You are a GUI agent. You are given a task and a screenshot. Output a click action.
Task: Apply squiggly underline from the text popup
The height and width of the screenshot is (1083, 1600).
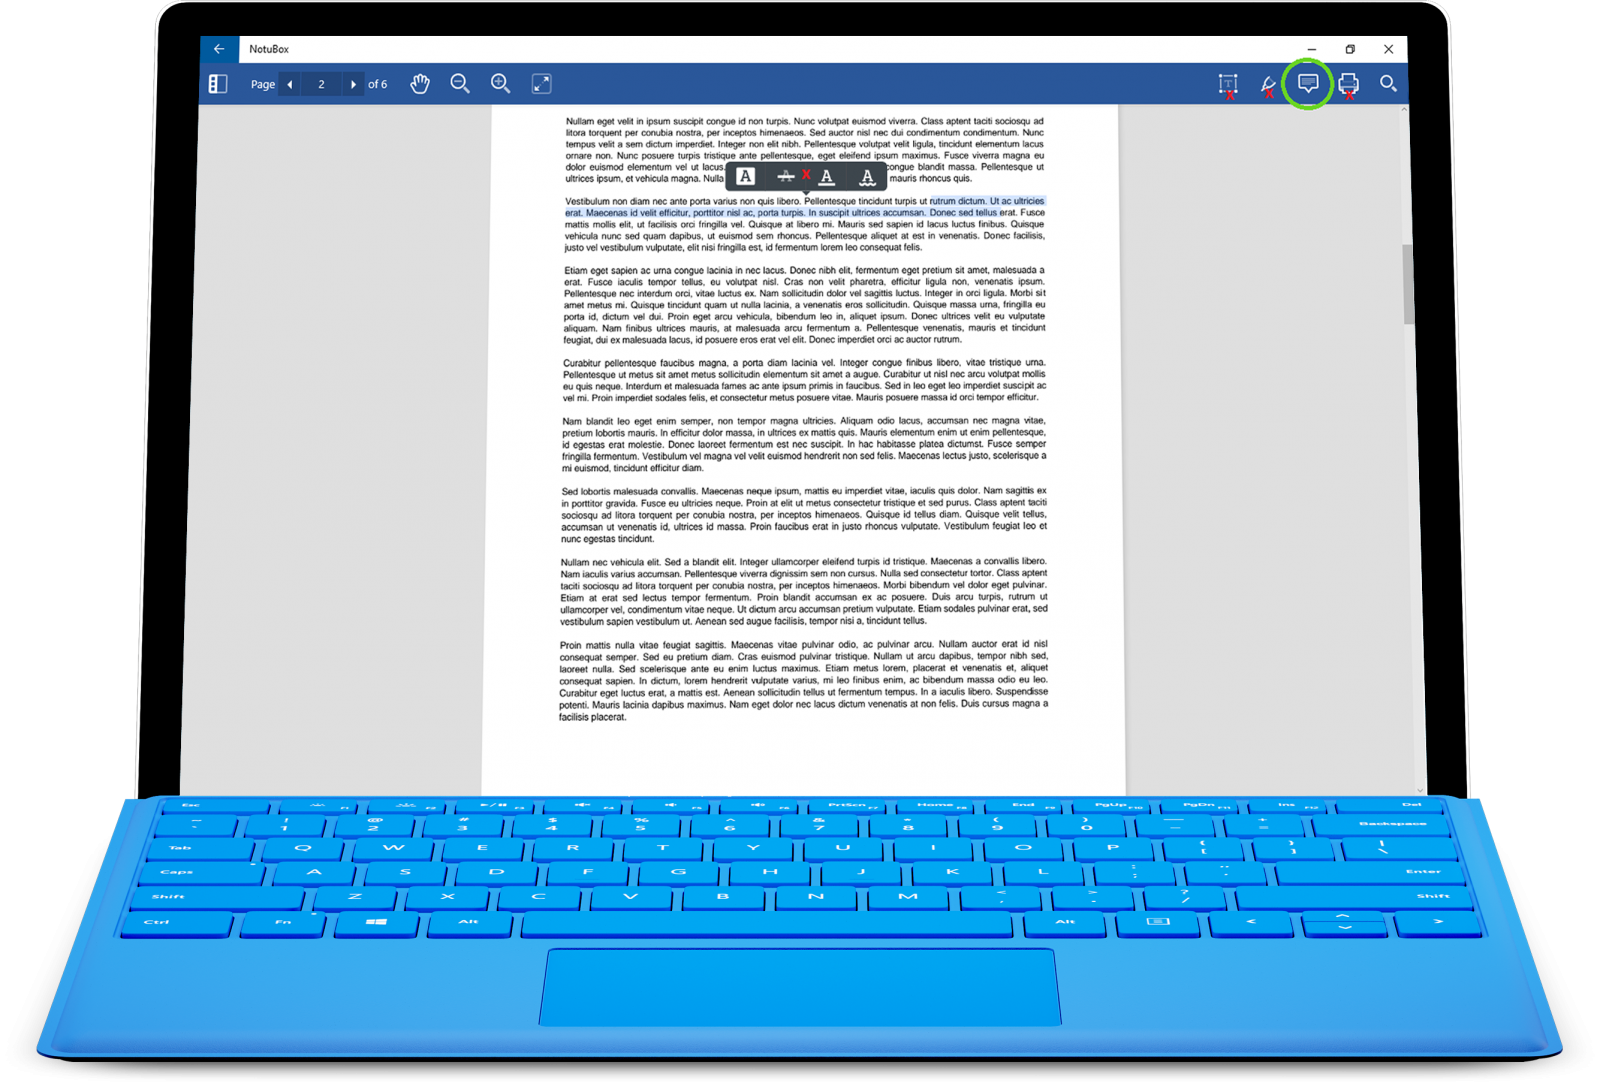tap(867, 177)
